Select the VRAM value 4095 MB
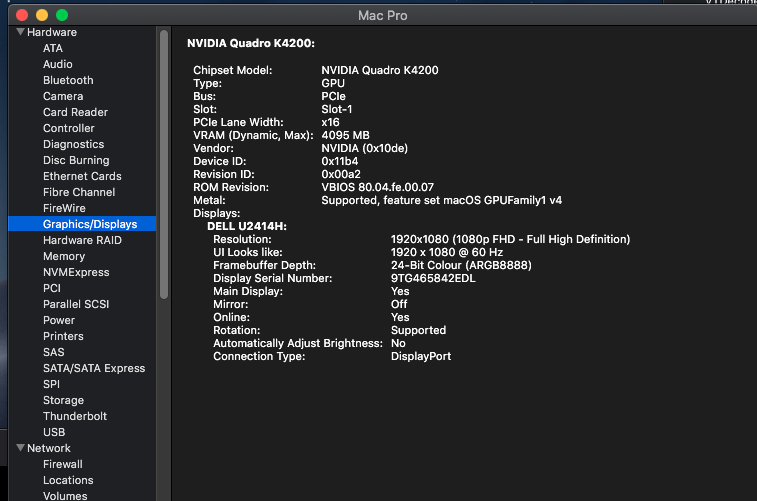 coord(345,135)
